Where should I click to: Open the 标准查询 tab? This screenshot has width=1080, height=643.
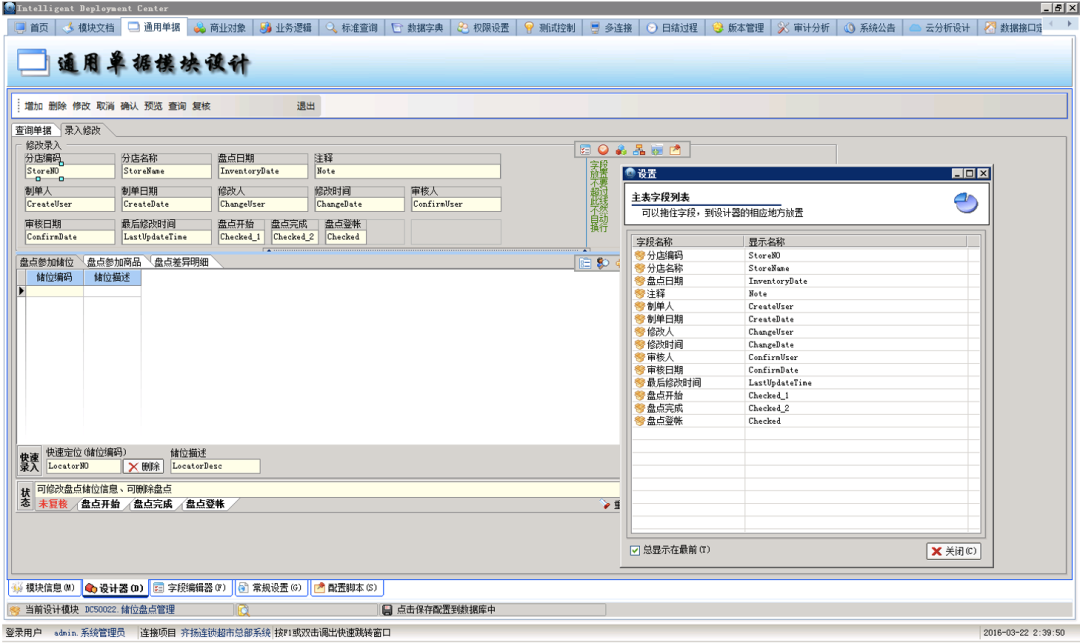tap(352, 28)
